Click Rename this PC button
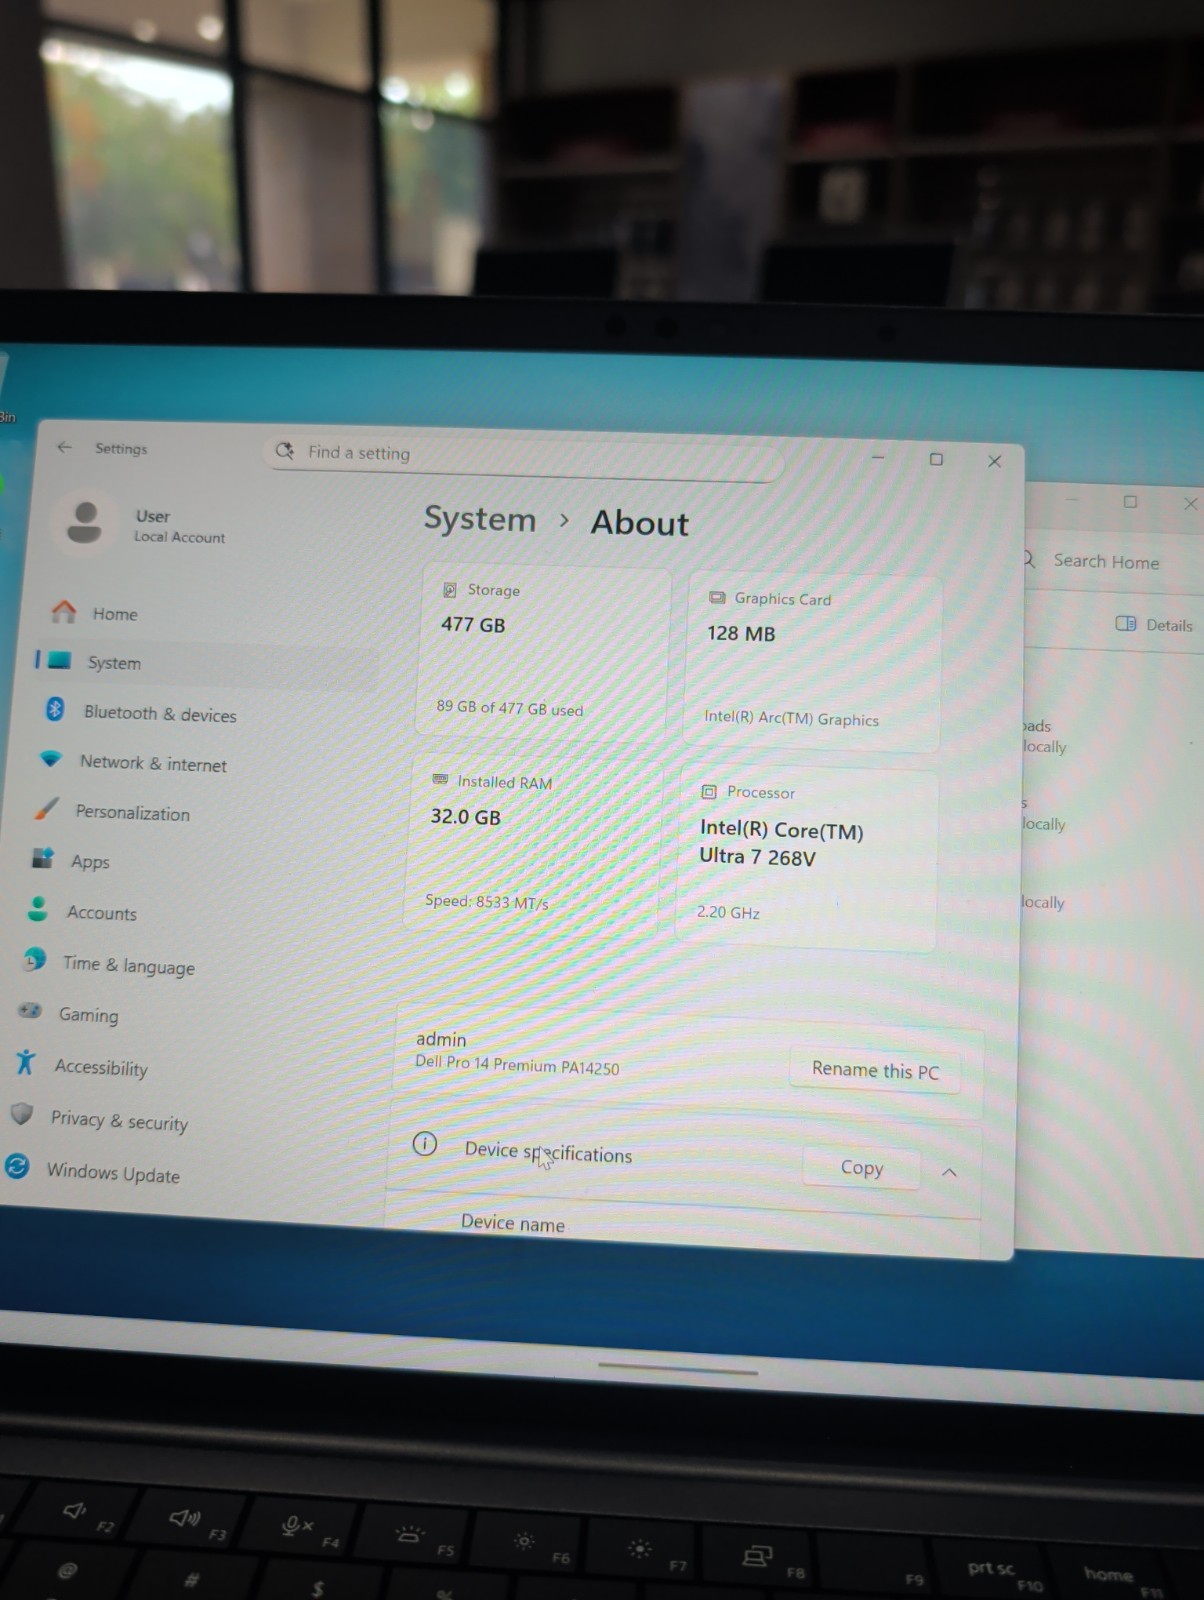 point(875,1070)
